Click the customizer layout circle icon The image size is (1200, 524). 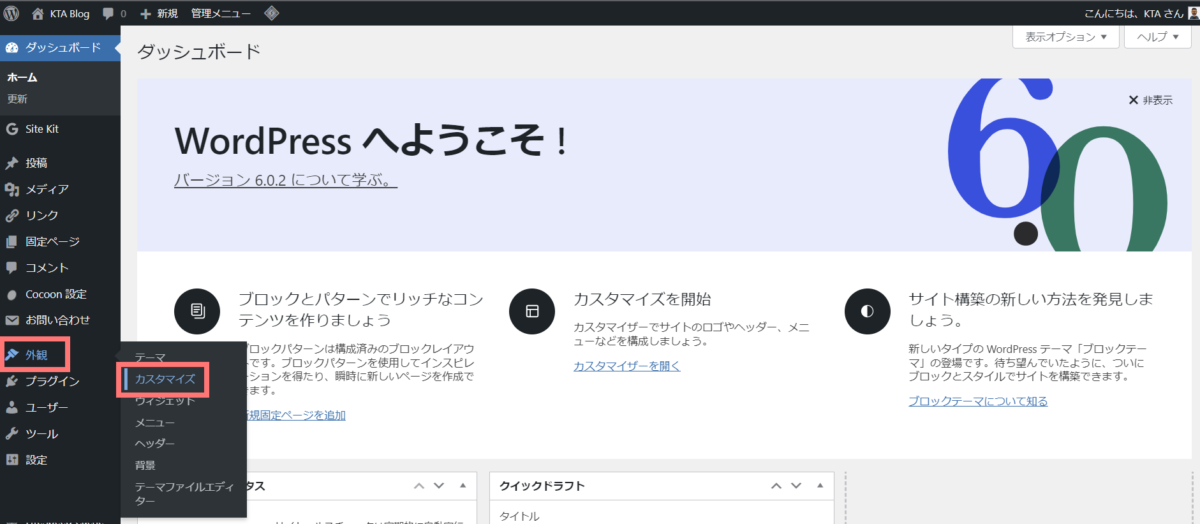[x=532, y=311]
